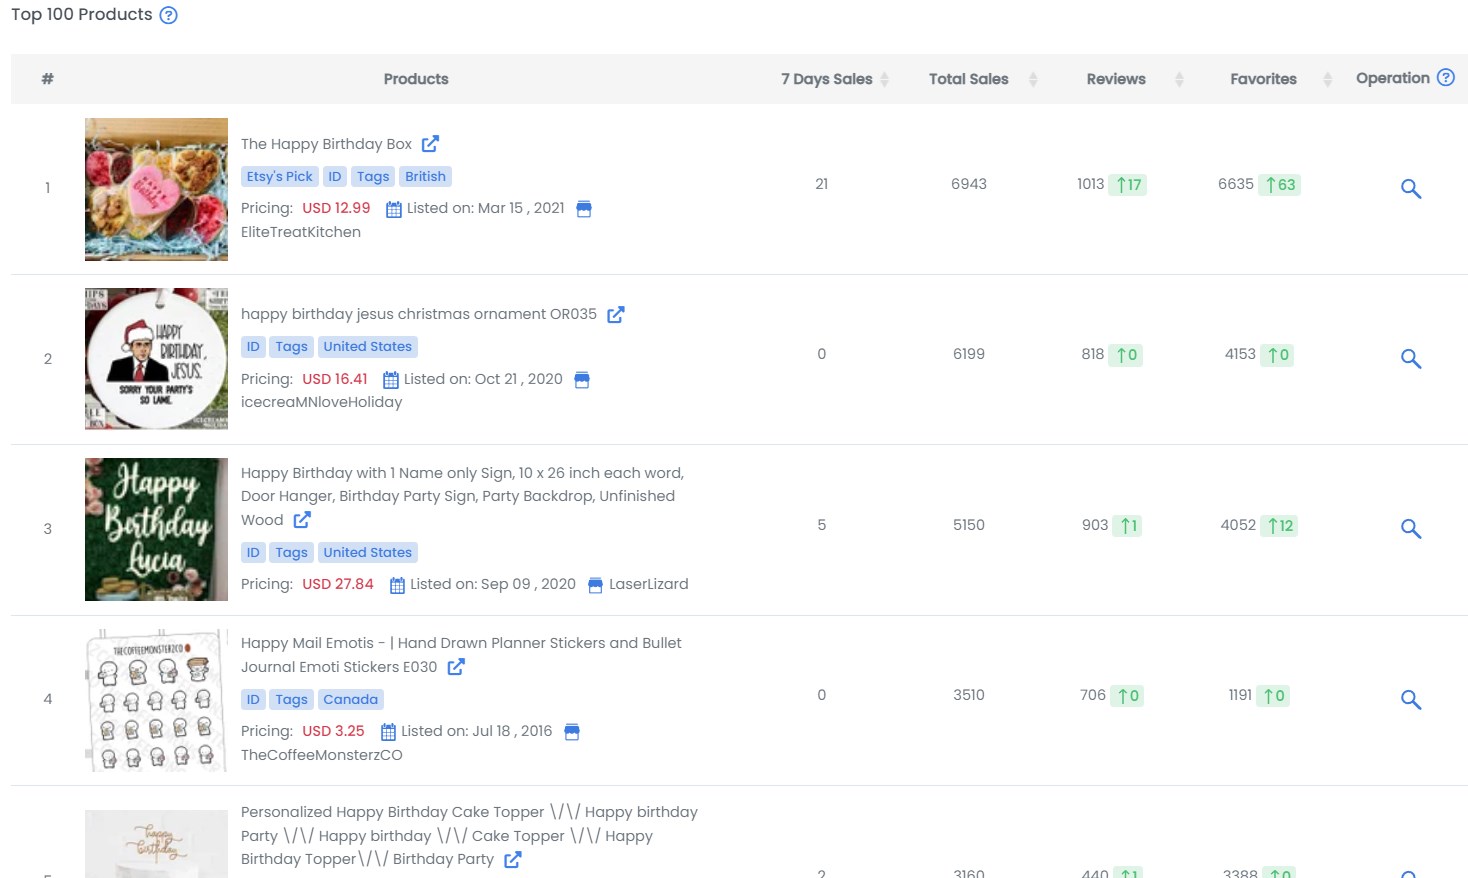Click the TheCoffeeMonsterzCO shop name
The image size is (1468, 878).
(x=321, y=755)
